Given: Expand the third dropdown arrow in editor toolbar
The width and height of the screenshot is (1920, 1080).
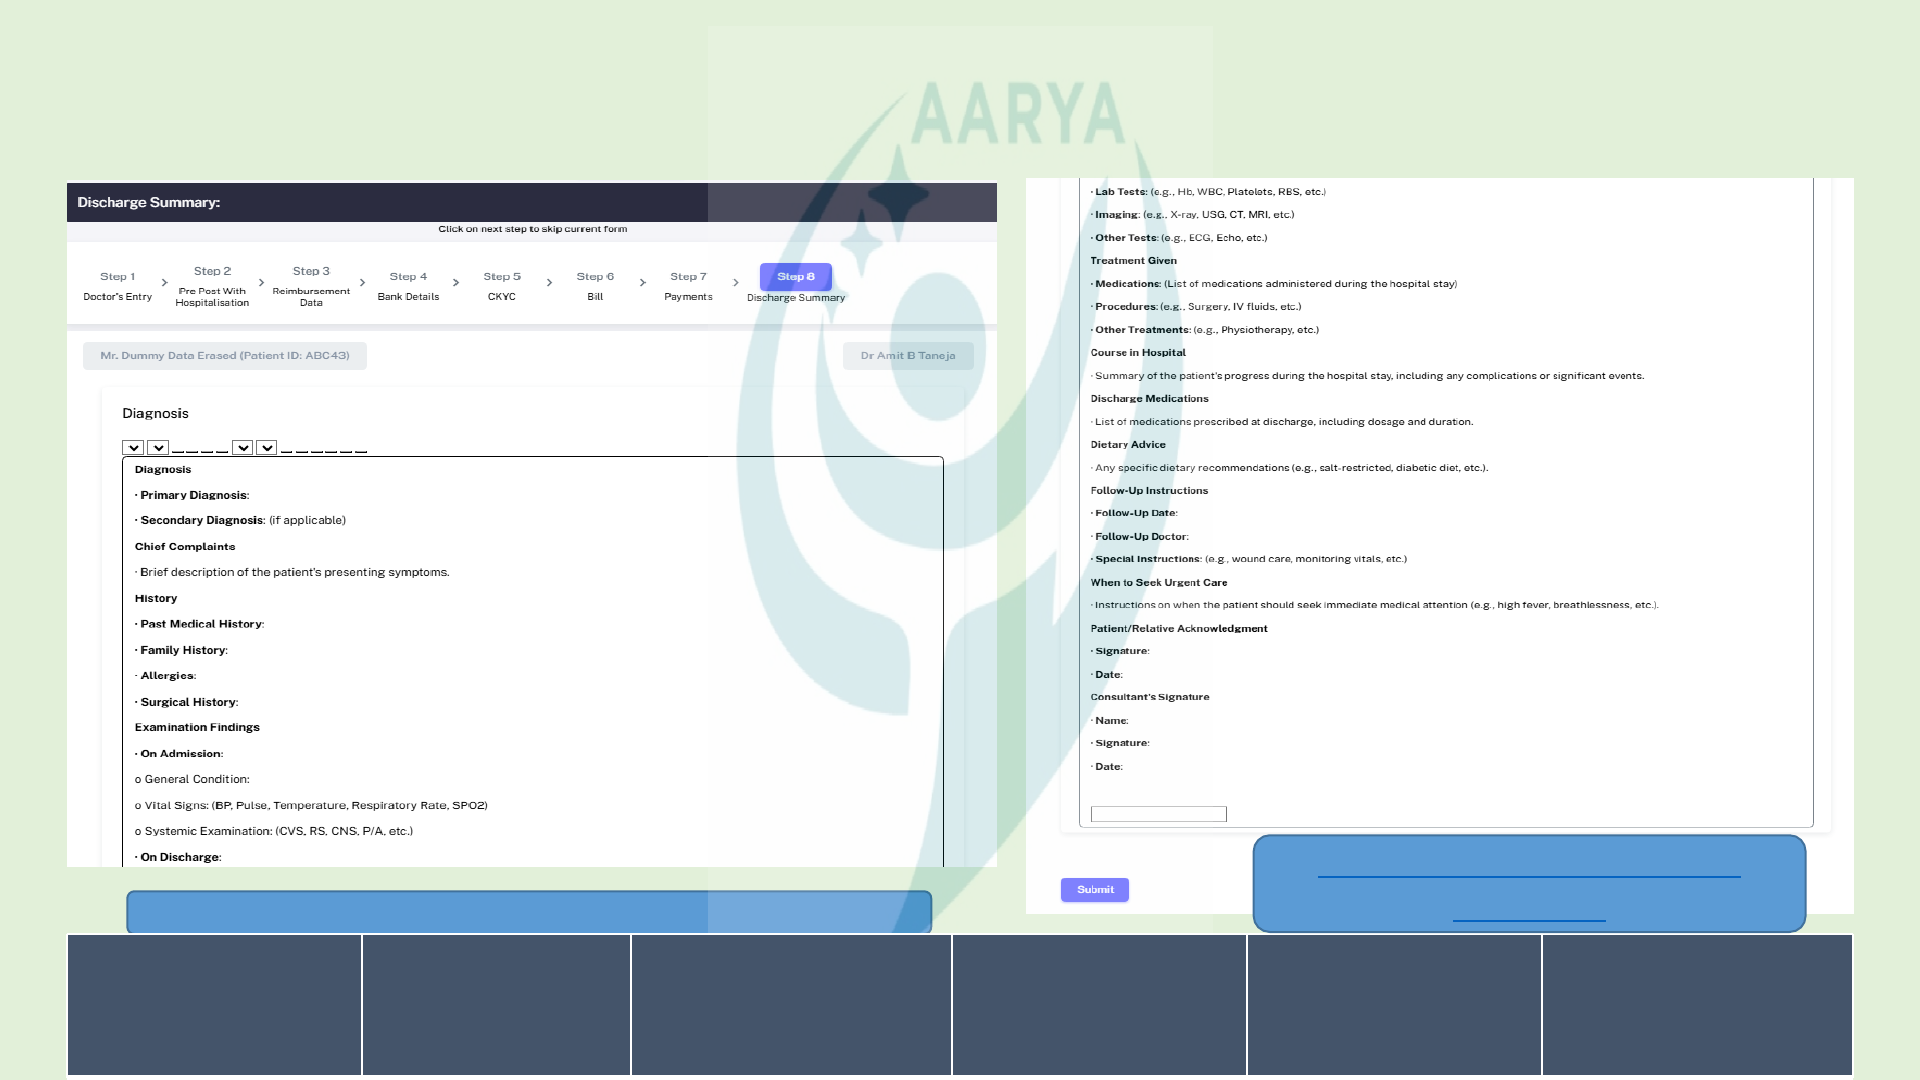Looking at the screenshot, I should (242, 448).
